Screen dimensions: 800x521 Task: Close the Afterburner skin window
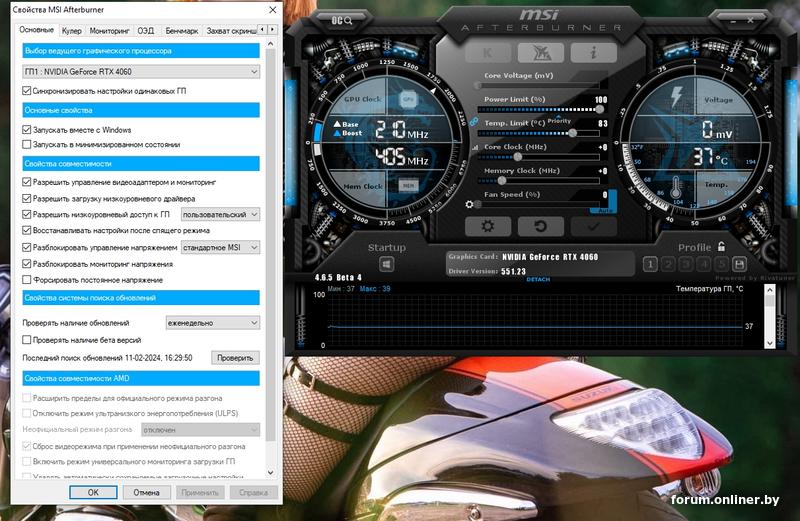coord(751,21)
